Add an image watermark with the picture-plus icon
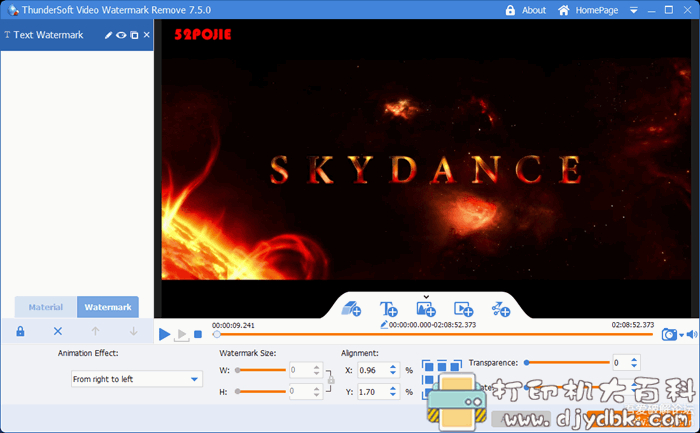 pyautogui.click(x=426, y=308)
